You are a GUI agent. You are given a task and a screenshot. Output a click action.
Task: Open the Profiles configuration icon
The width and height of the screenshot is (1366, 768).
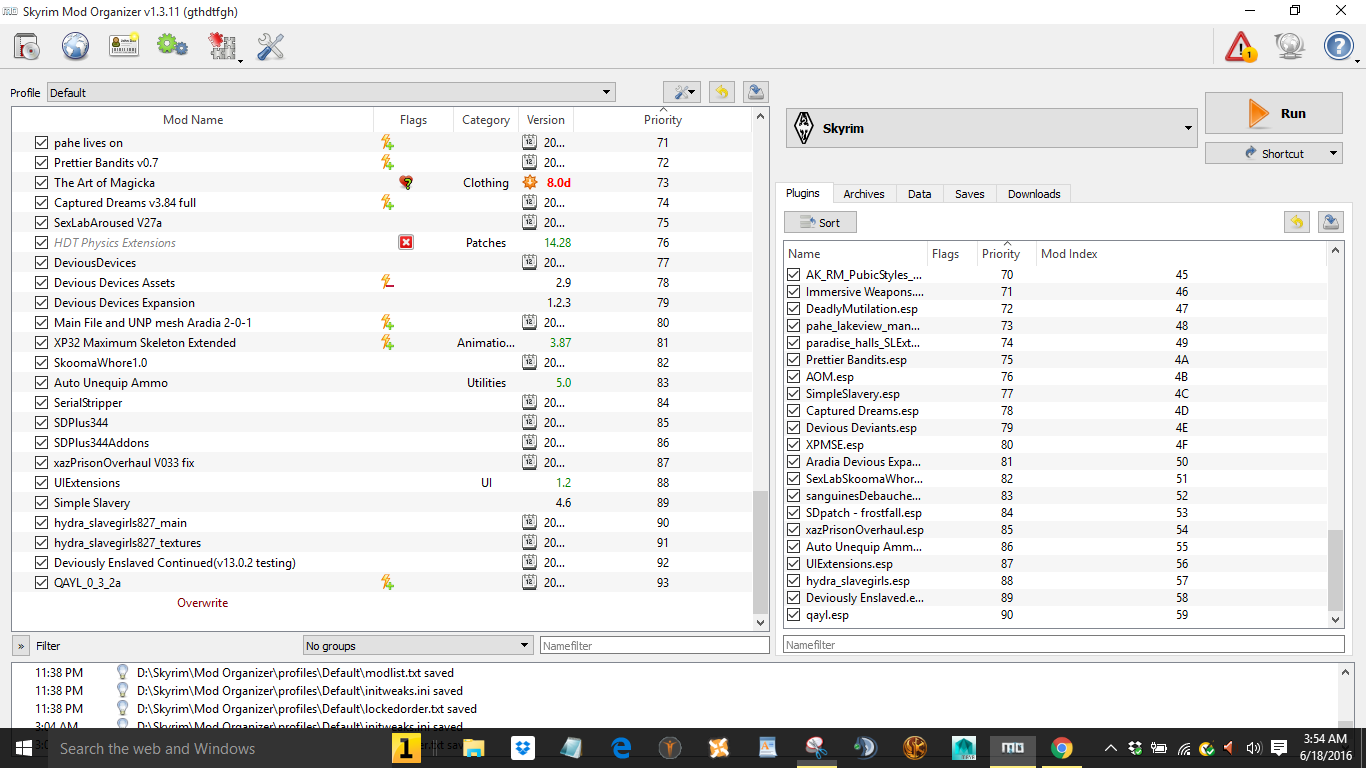coord(124,46)
